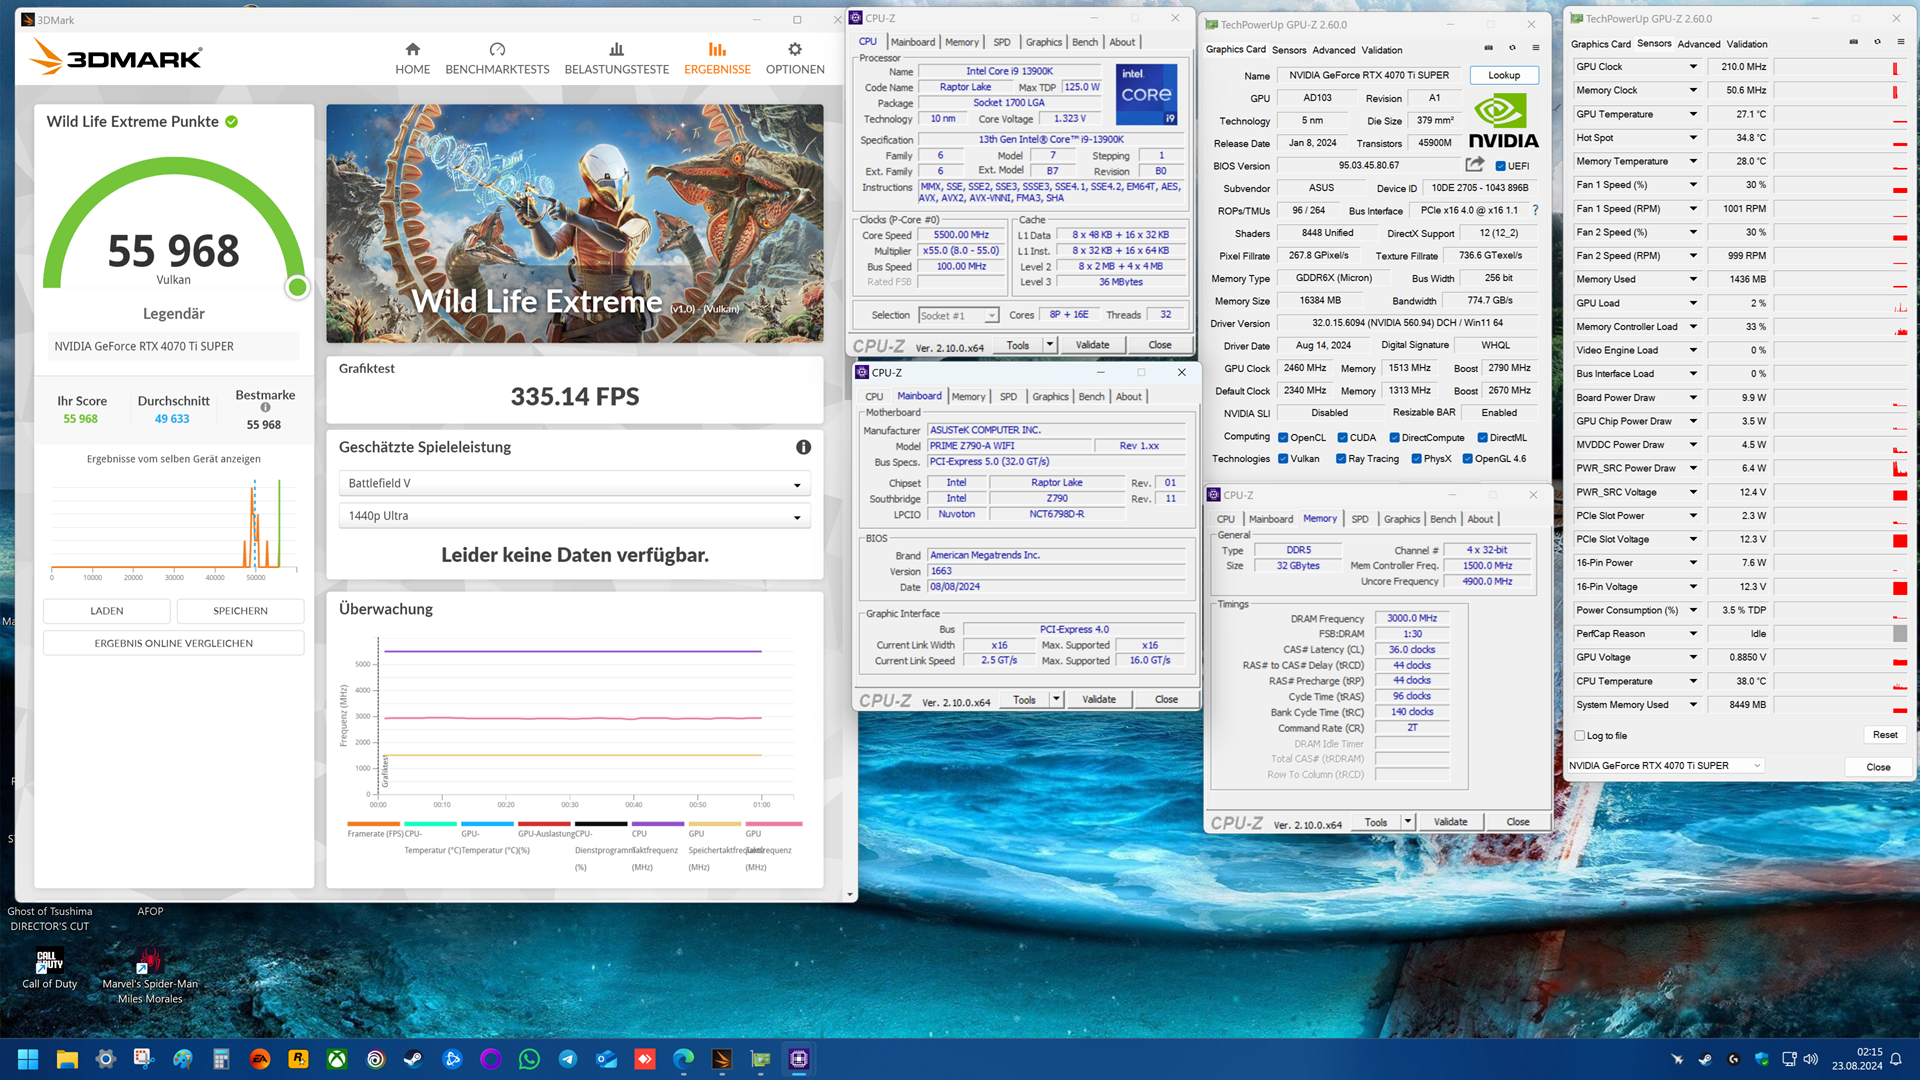Open Mainboard tab in top CPU-Z window
Screen dimensions: 1920x1080
tap(913, 42)
